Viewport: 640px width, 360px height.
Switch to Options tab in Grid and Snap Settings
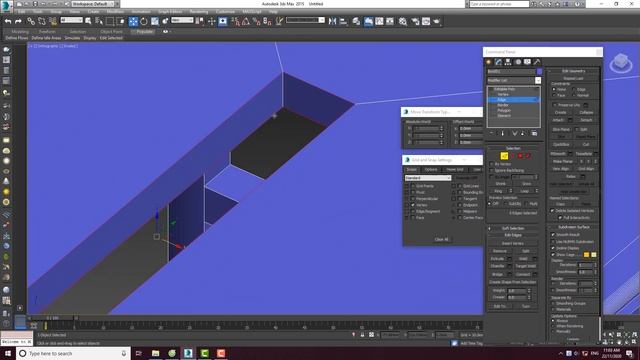pyautogui.click(x=431, y=169)
